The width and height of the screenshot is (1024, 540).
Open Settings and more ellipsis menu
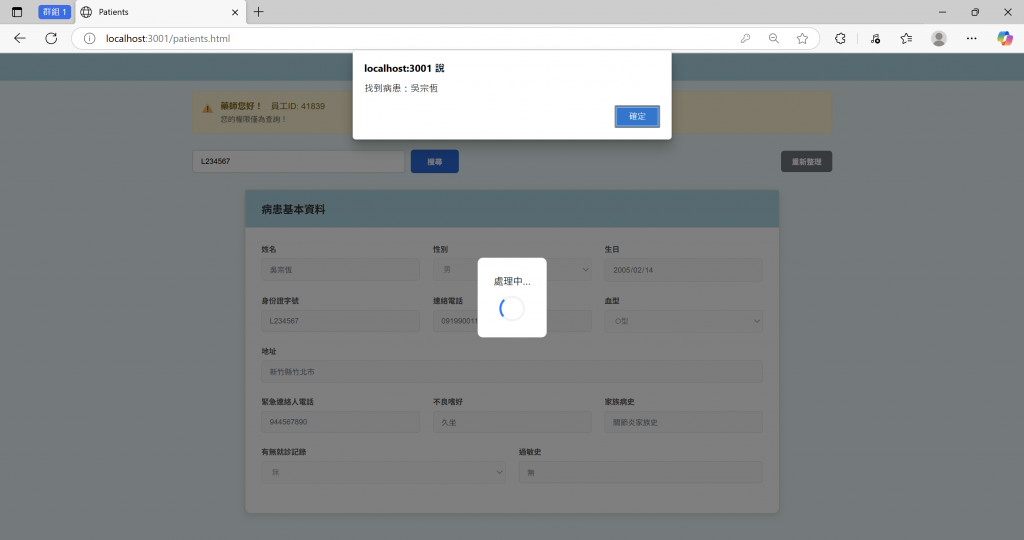(972, 39)
